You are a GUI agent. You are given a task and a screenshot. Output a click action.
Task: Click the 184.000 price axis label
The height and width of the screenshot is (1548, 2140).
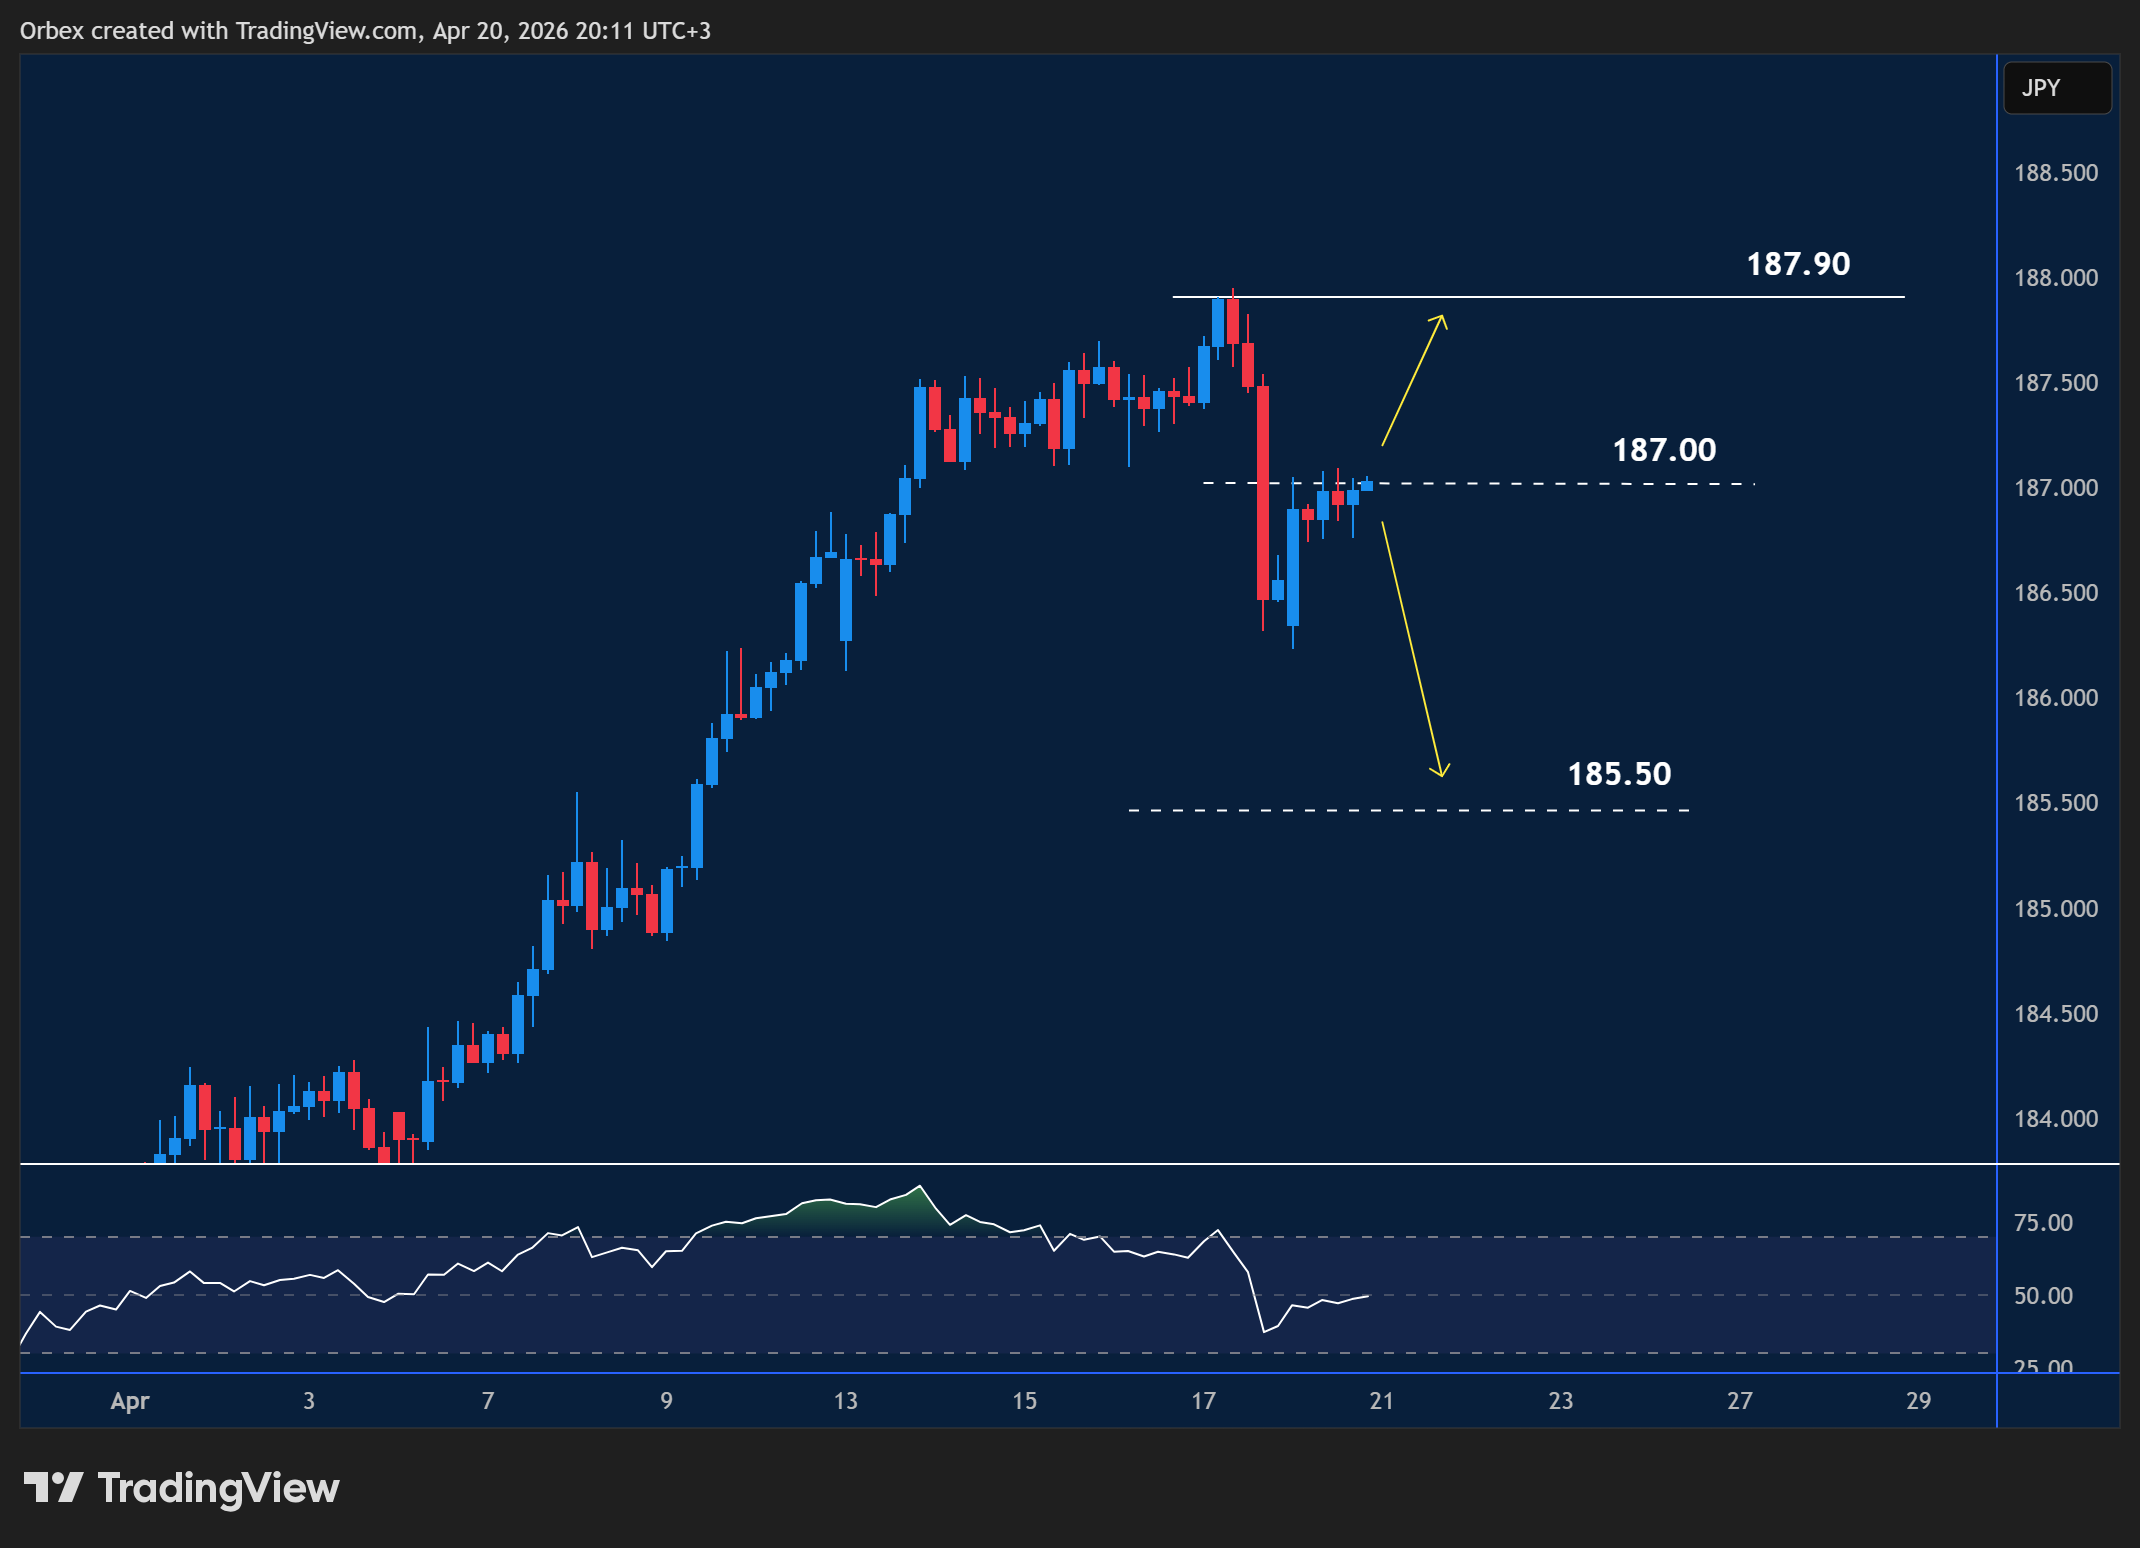point(2055,1119)
